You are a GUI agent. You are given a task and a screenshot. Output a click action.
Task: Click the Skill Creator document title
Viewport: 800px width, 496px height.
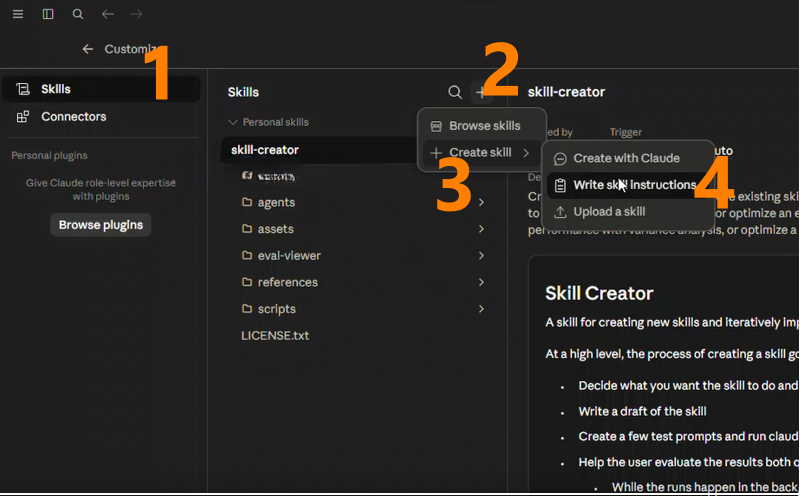pyautogui.click(x=599, y=293)
